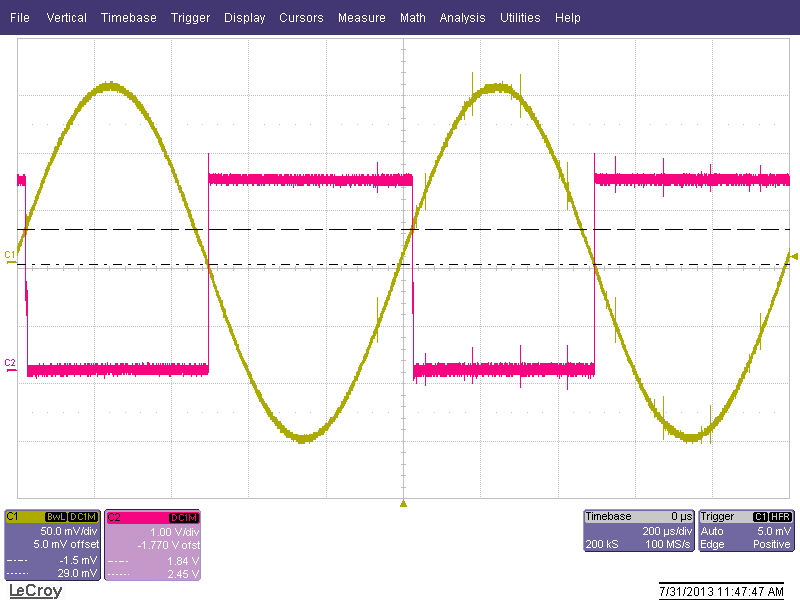Click the 2.45 V cursor readout

[183, 574]
